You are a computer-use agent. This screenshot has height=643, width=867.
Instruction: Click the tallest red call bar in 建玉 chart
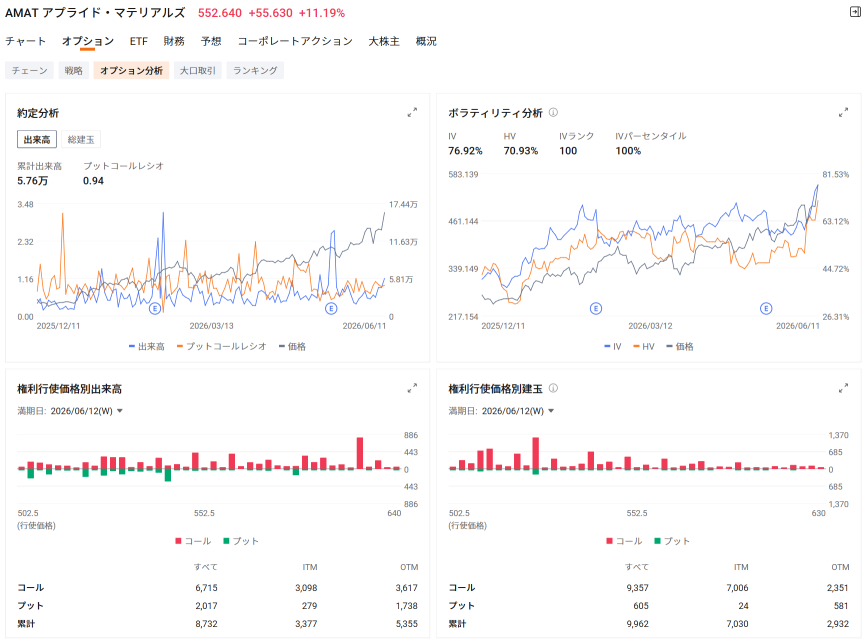(536, 453)
